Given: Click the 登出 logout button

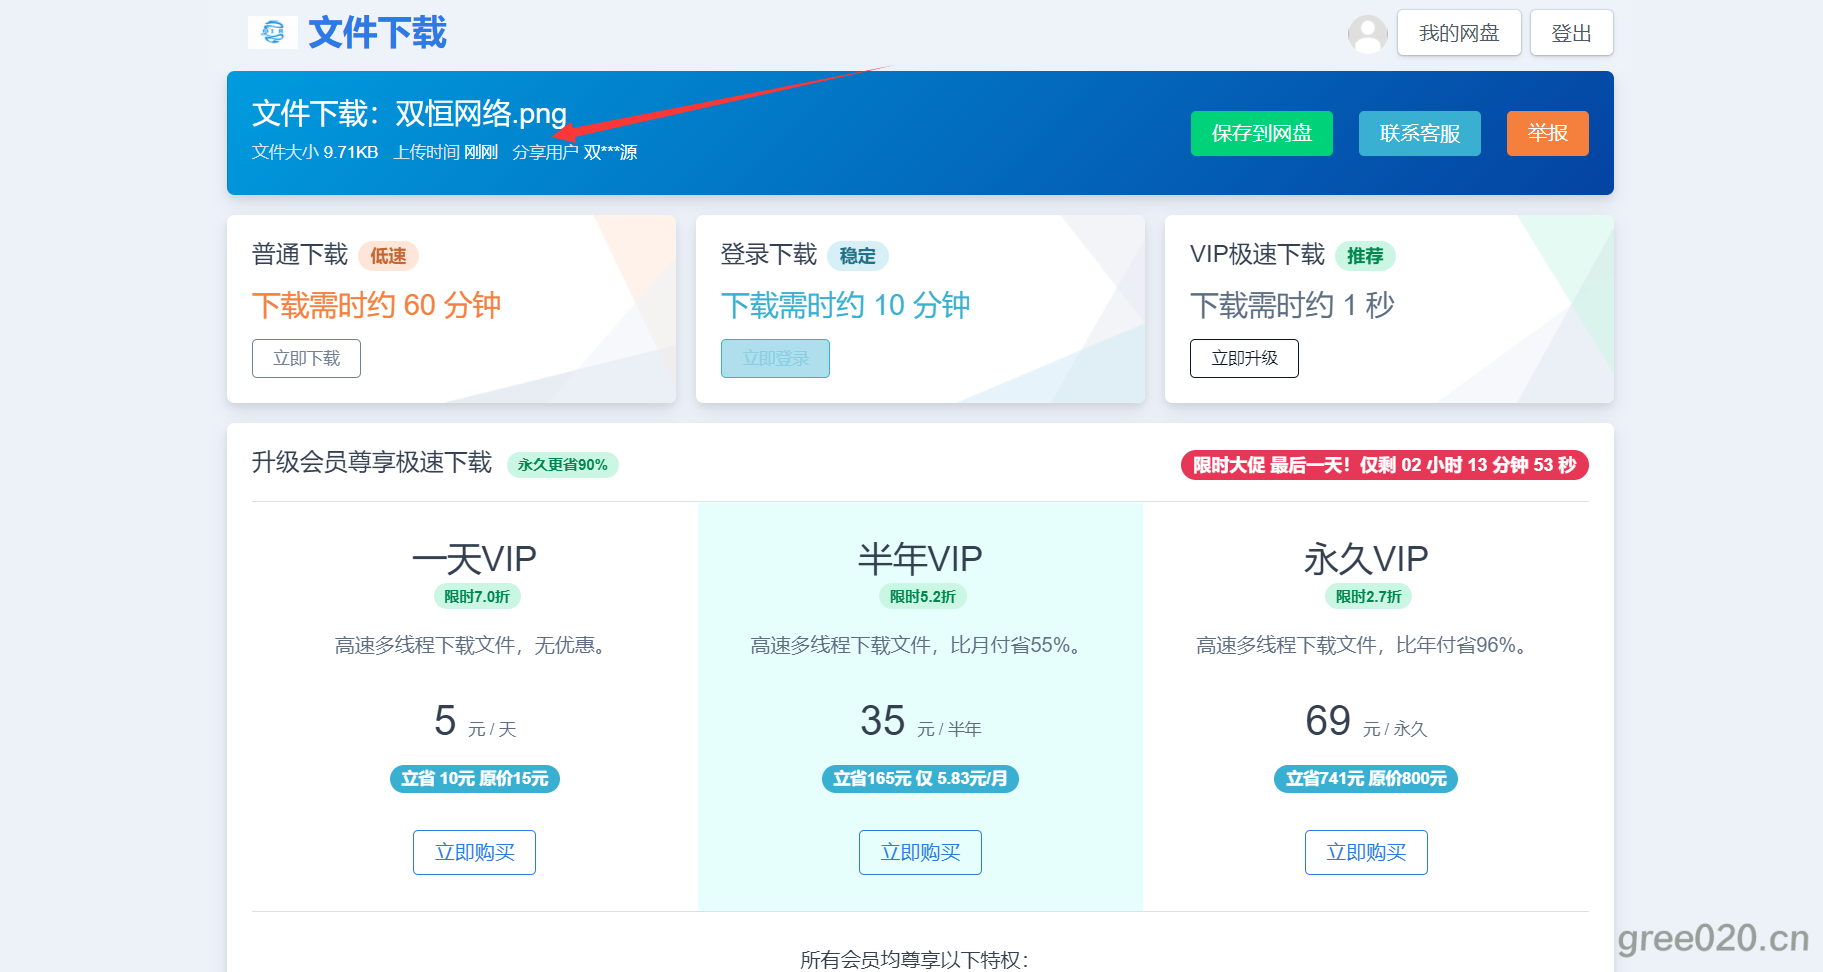Looking at the screenshot, I should coord(1571,33).
